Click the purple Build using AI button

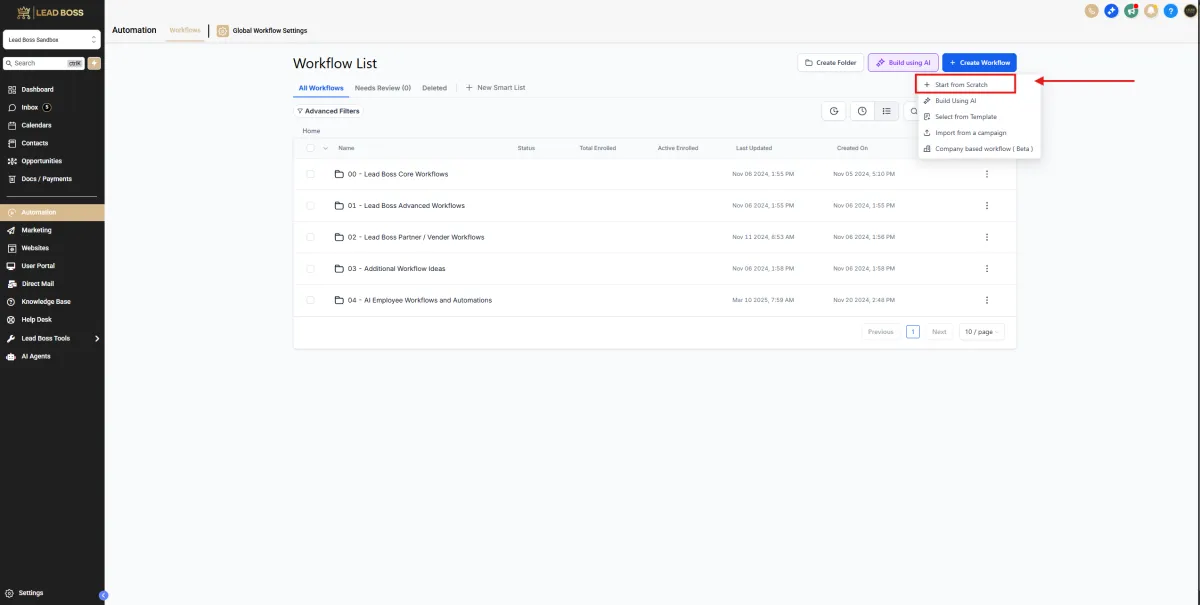click(x=903, y=63)
